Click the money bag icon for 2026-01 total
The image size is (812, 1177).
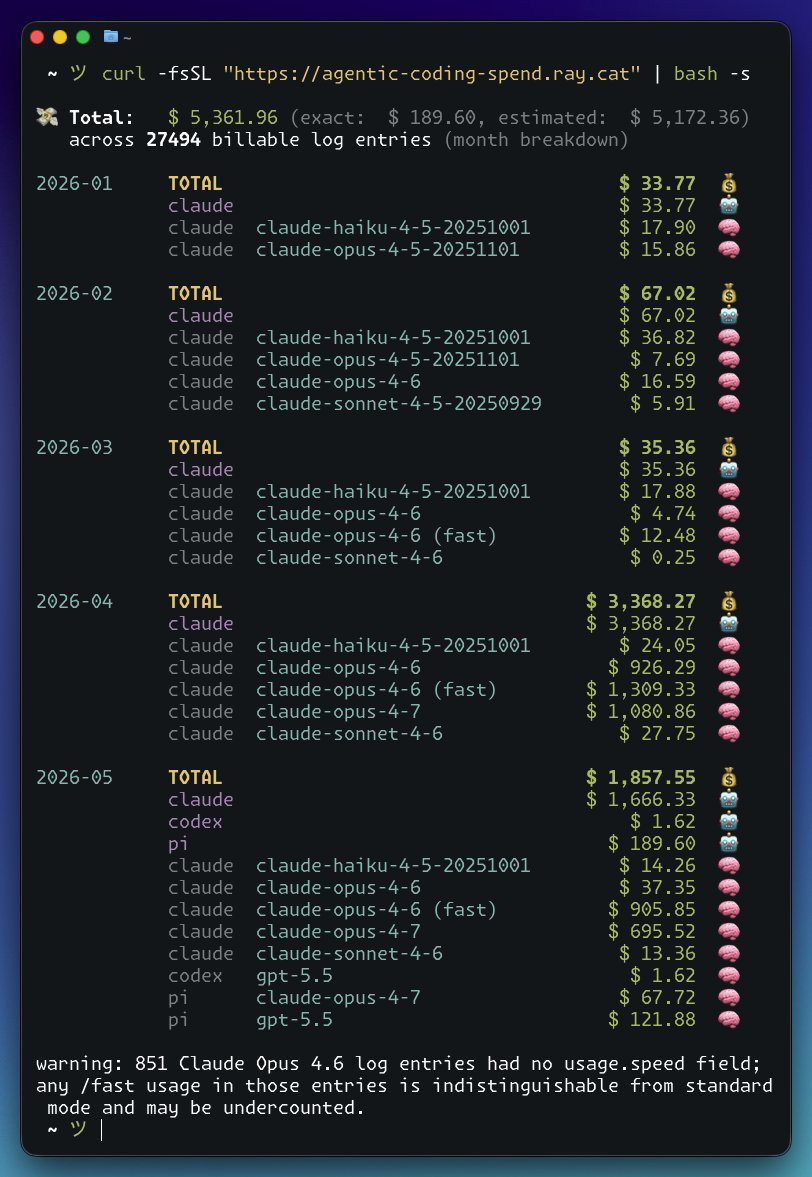click(x=729, y=183)
